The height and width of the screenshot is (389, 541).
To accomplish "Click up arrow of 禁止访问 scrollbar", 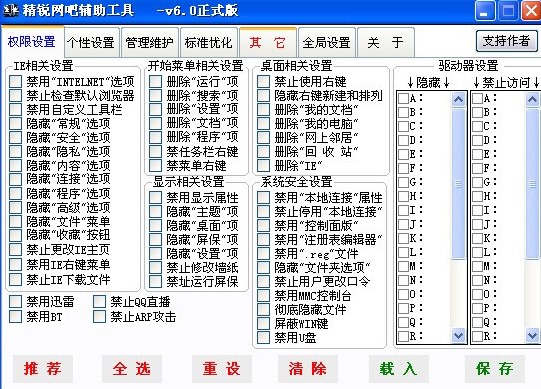I will pyautogui.click(x=532, y=100).
